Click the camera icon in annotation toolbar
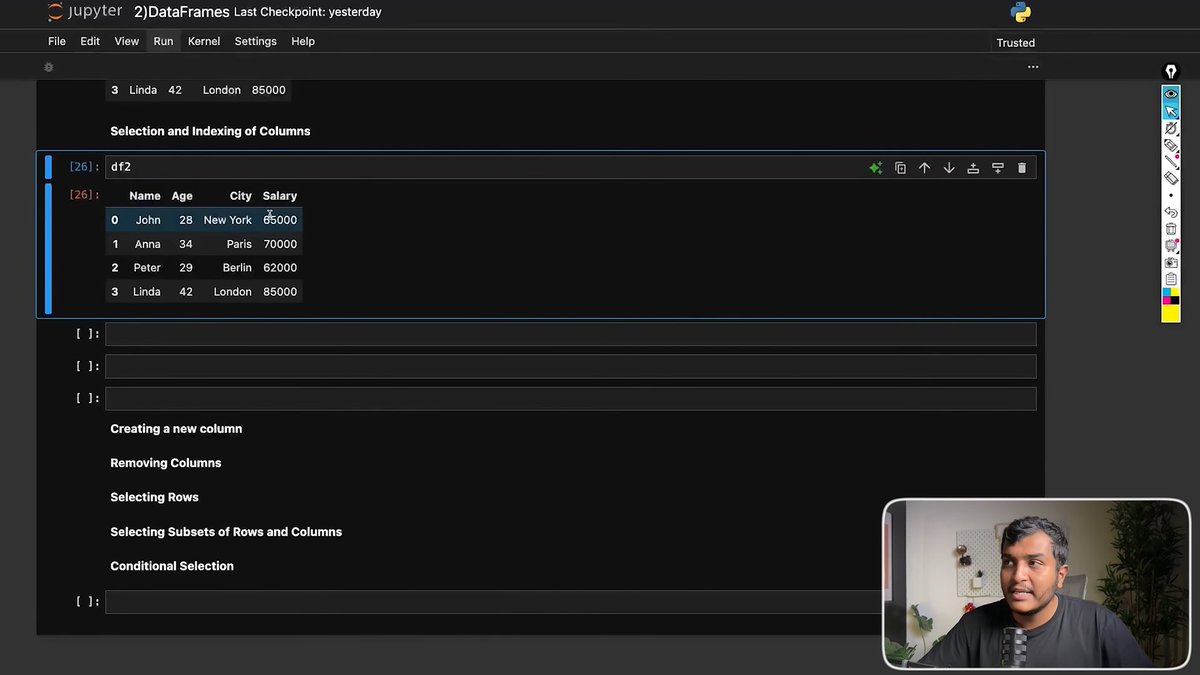This screenshot has width=1200, height=675. pyautogui.click(x=1170, y=262)
